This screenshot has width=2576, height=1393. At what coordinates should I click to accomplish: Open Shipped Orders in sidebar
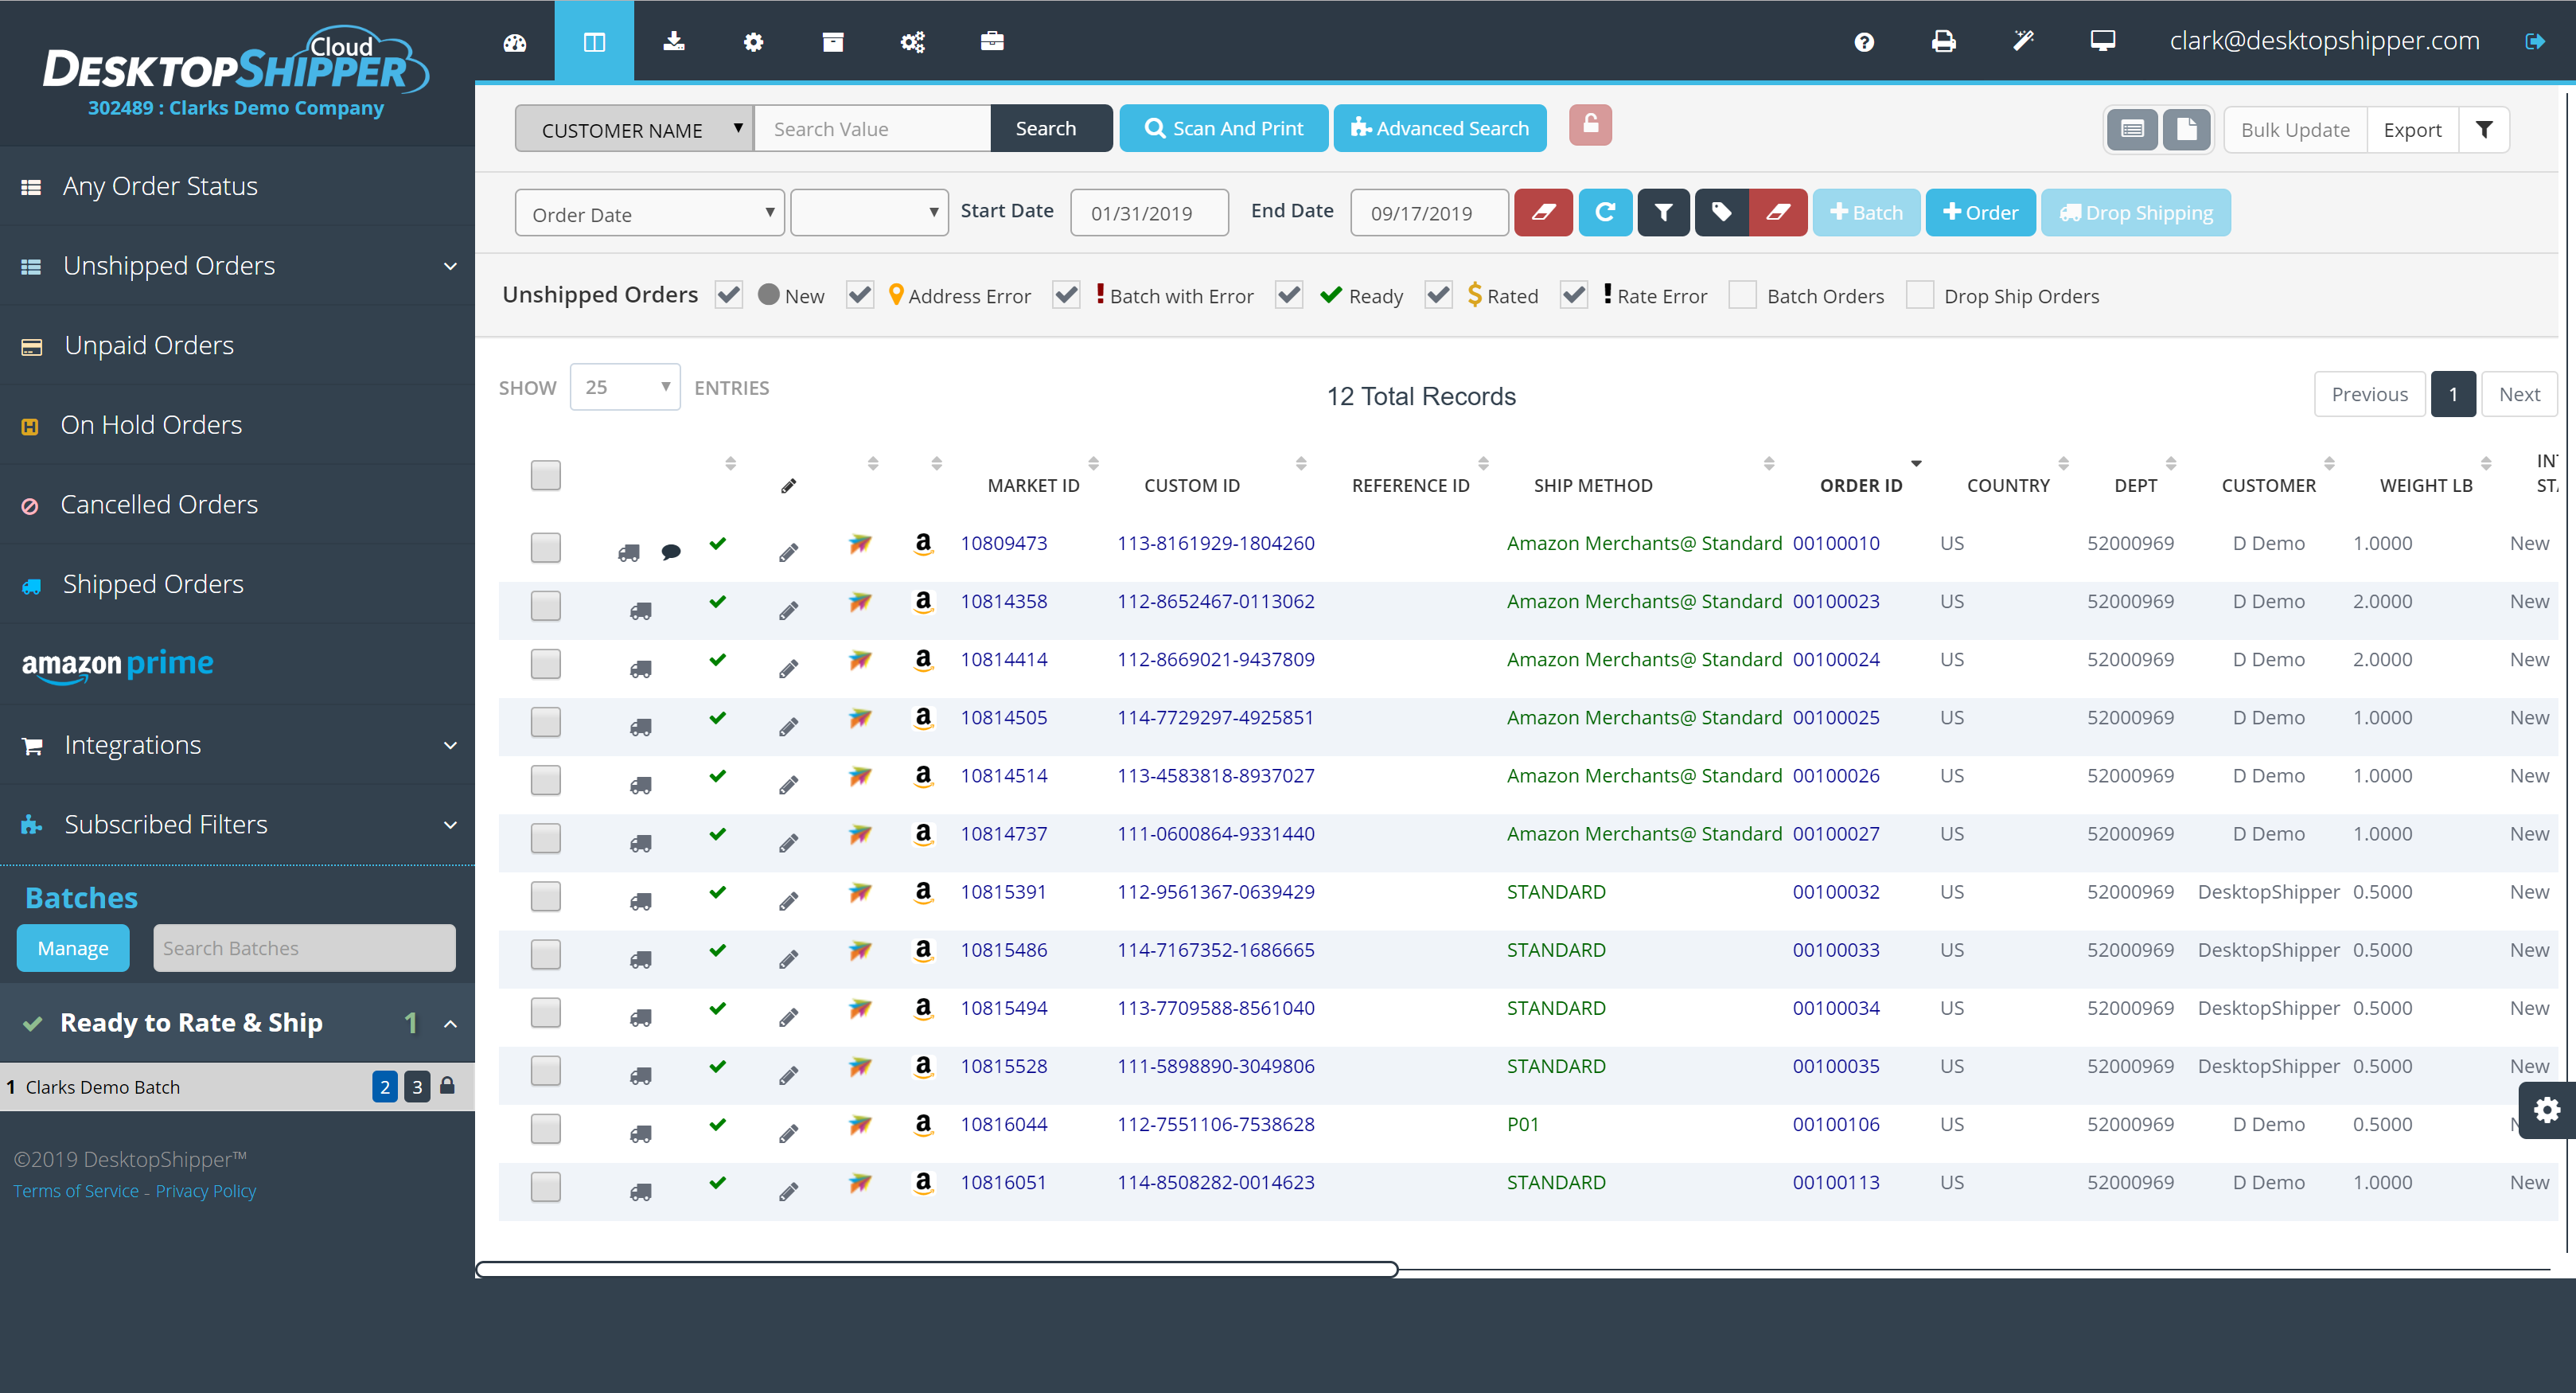click(153, 584)
